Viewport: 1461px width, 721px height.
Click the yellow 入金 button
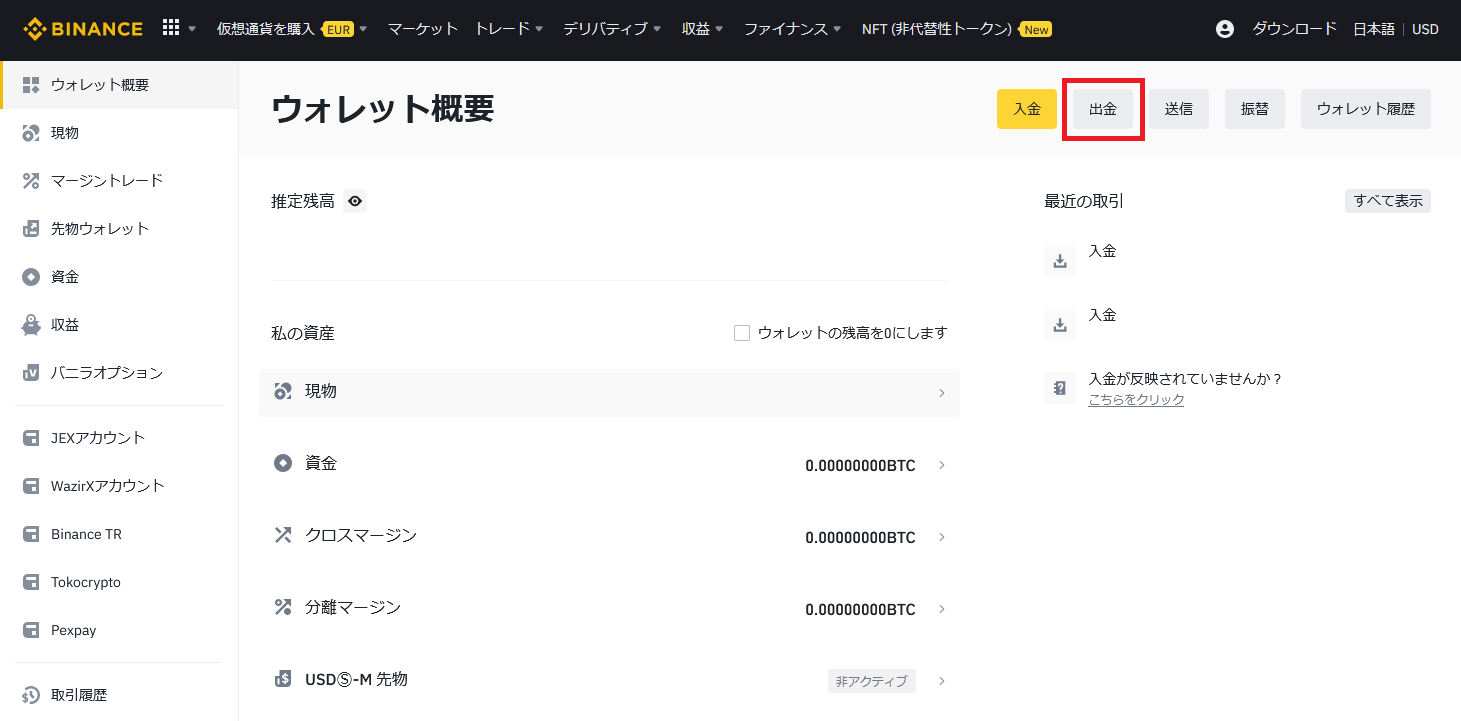(x=1027, y=109)
